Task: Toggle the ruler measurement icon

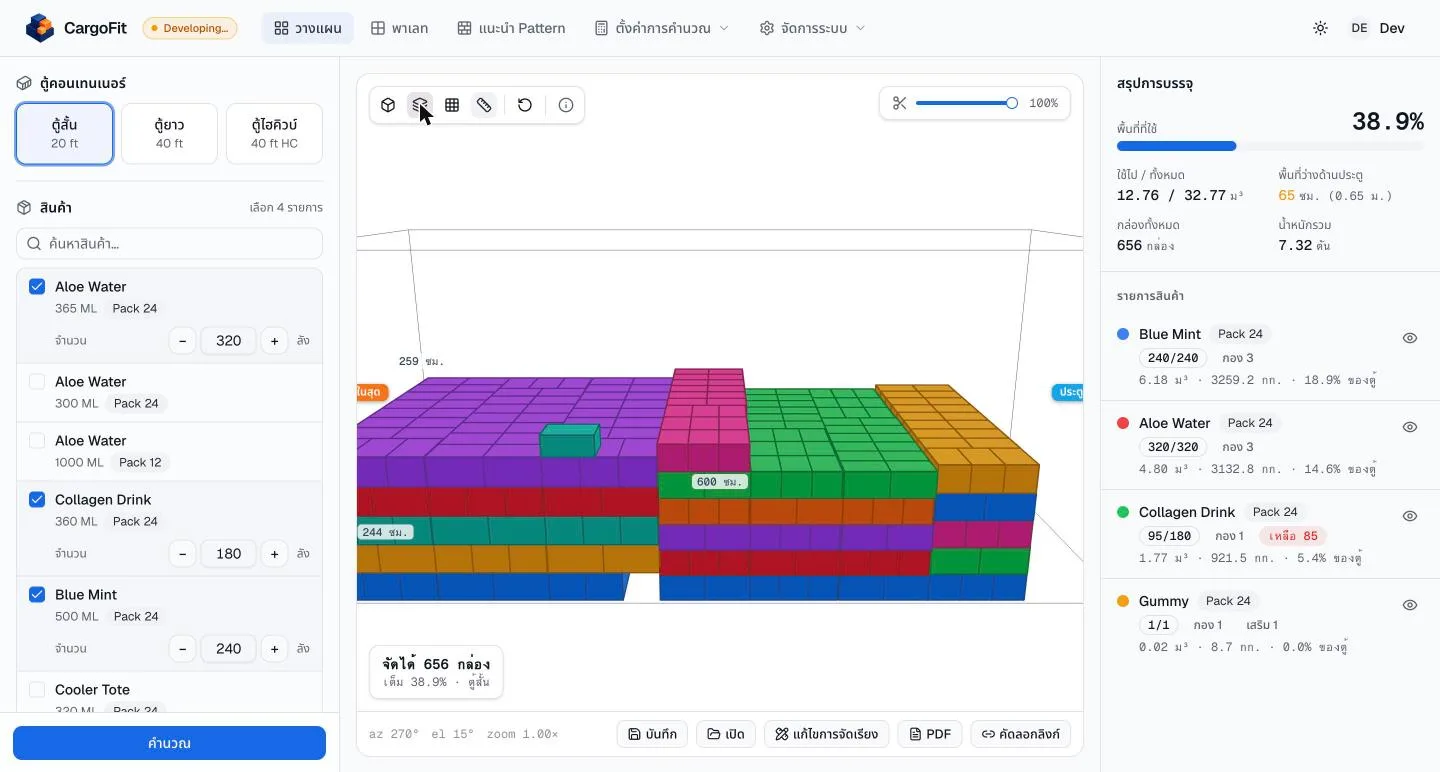Action: coord(484,105)
